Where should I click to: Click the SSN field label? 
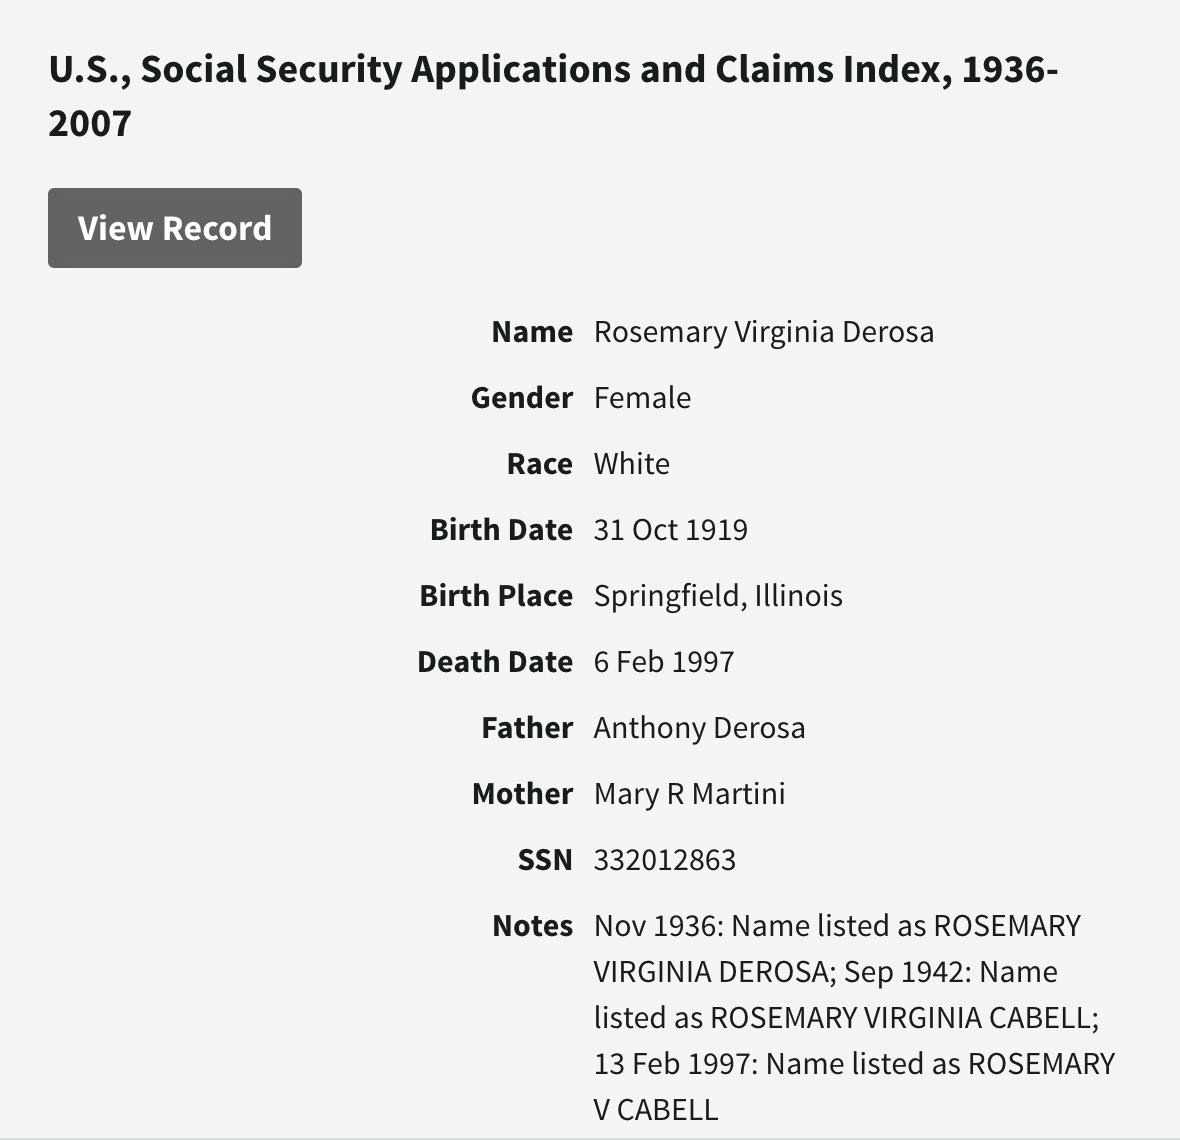click(545, 860)
